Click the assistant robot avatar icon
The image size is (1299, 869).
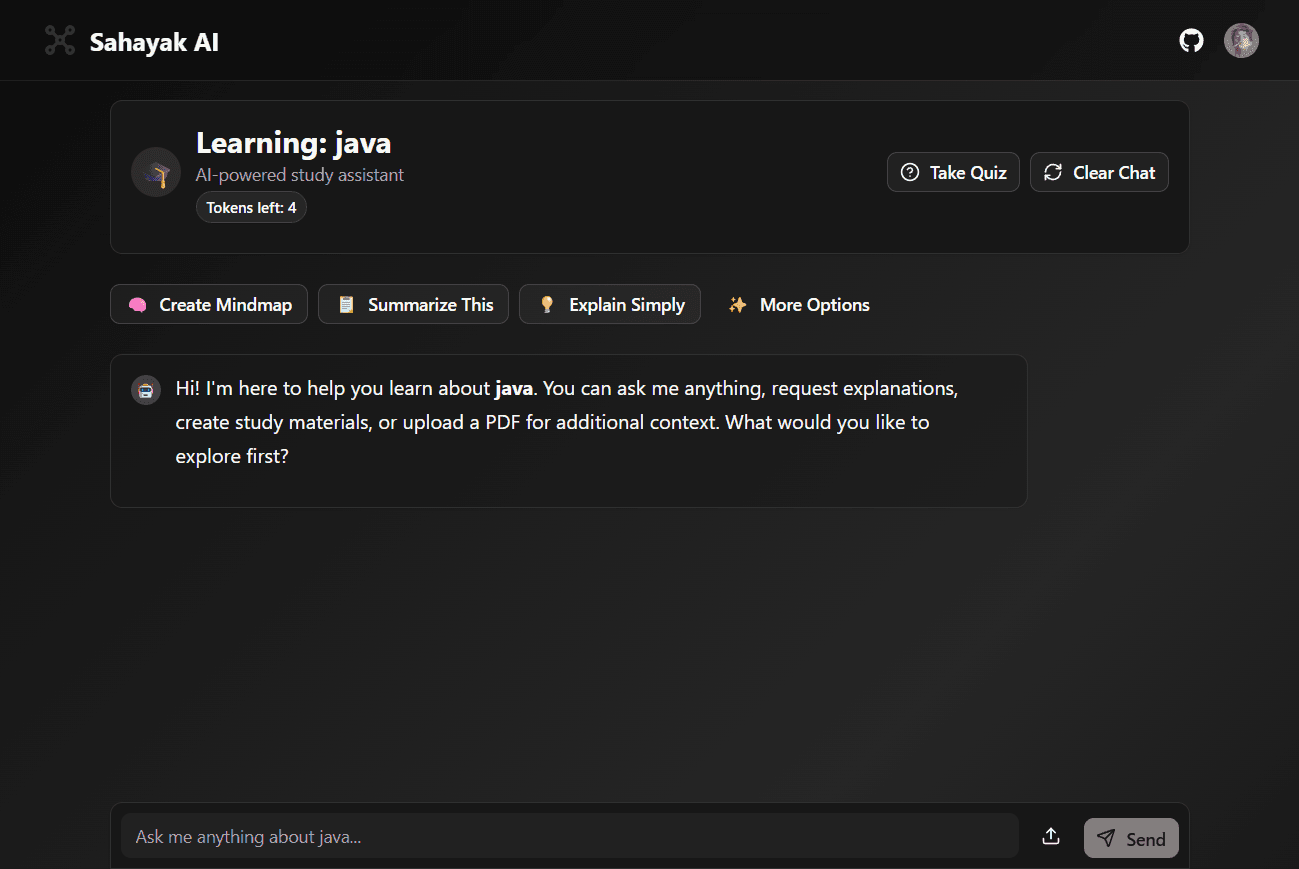pyautogui.click(x=146, y=390)
